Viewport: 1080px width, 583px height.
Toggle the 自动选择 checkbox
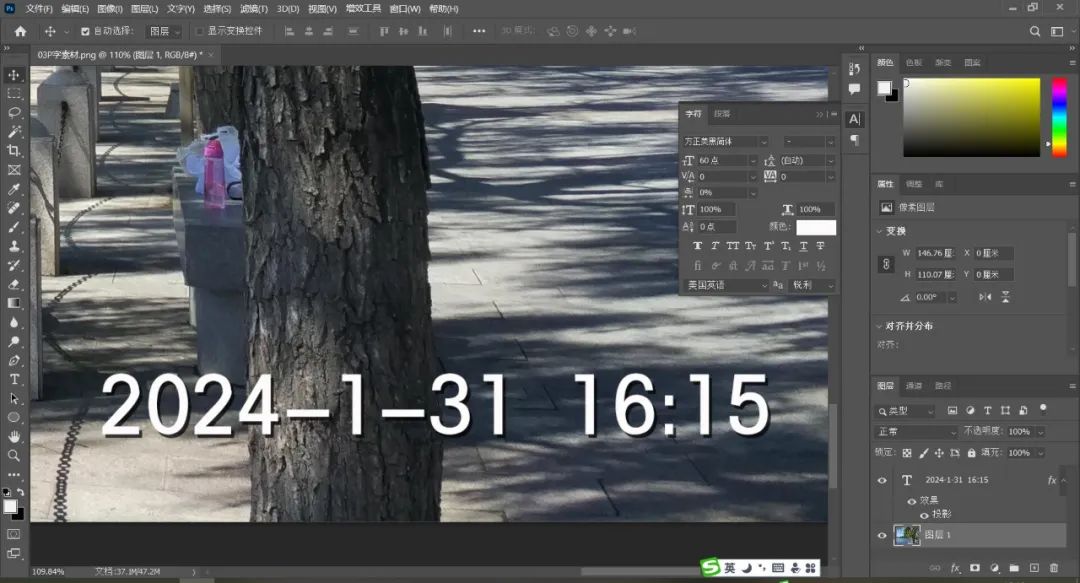(x=85, y=32)
